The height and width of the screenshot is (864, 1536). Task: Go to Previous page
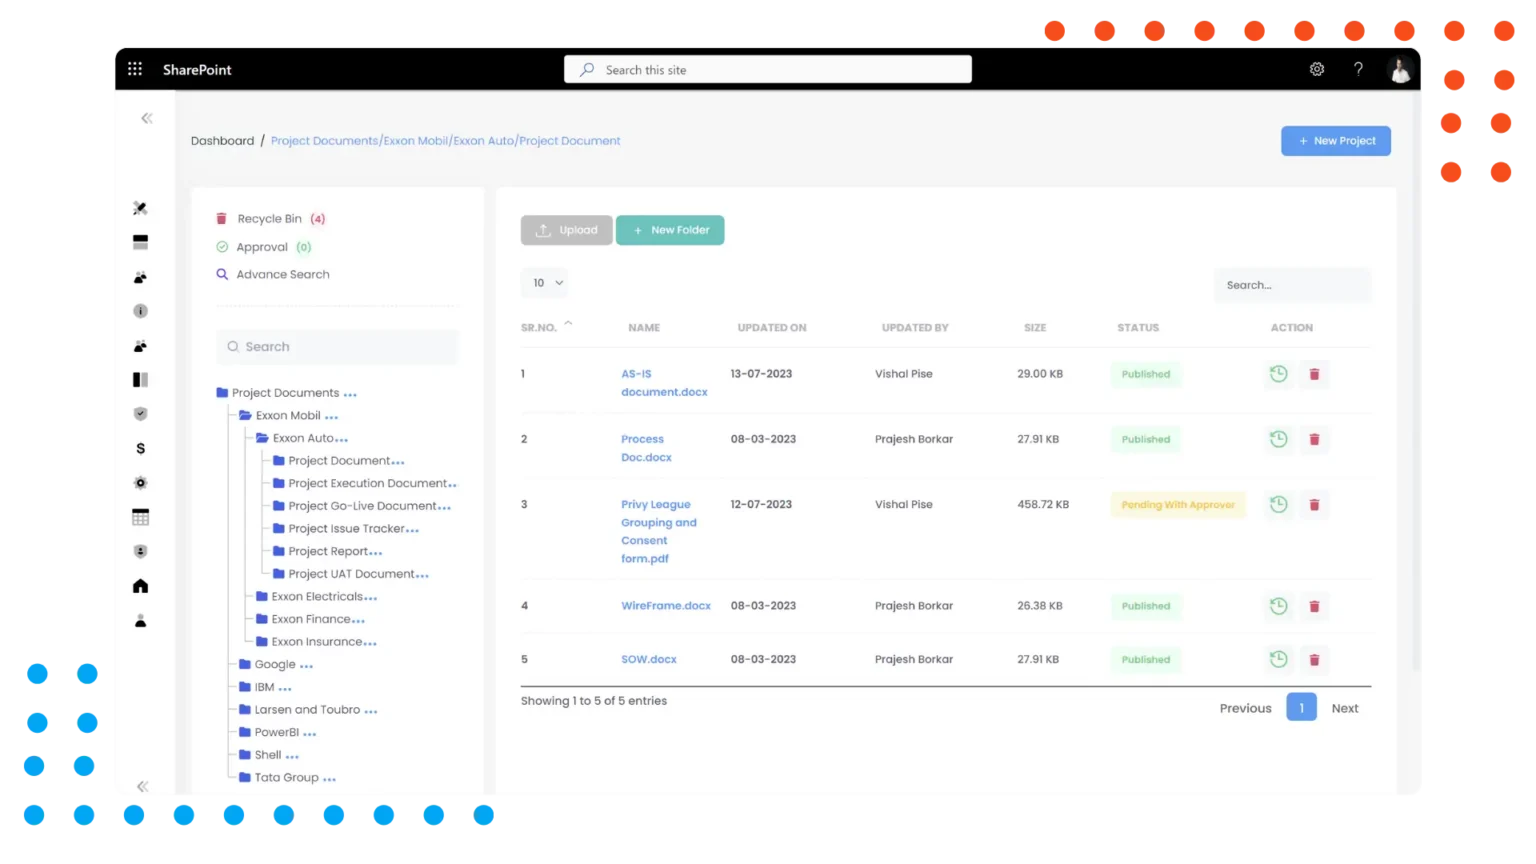pos(1245,708)
